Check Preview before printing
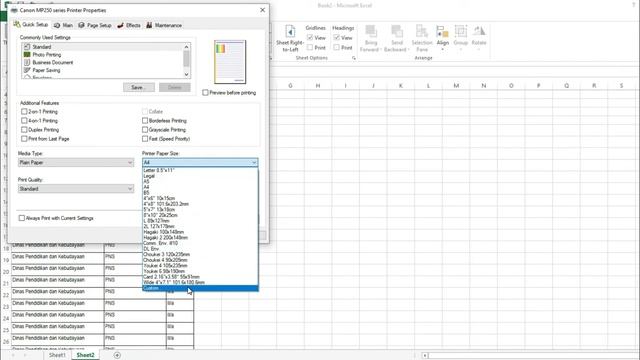Viewport: 640px width, 360px height. coord(205,93)
